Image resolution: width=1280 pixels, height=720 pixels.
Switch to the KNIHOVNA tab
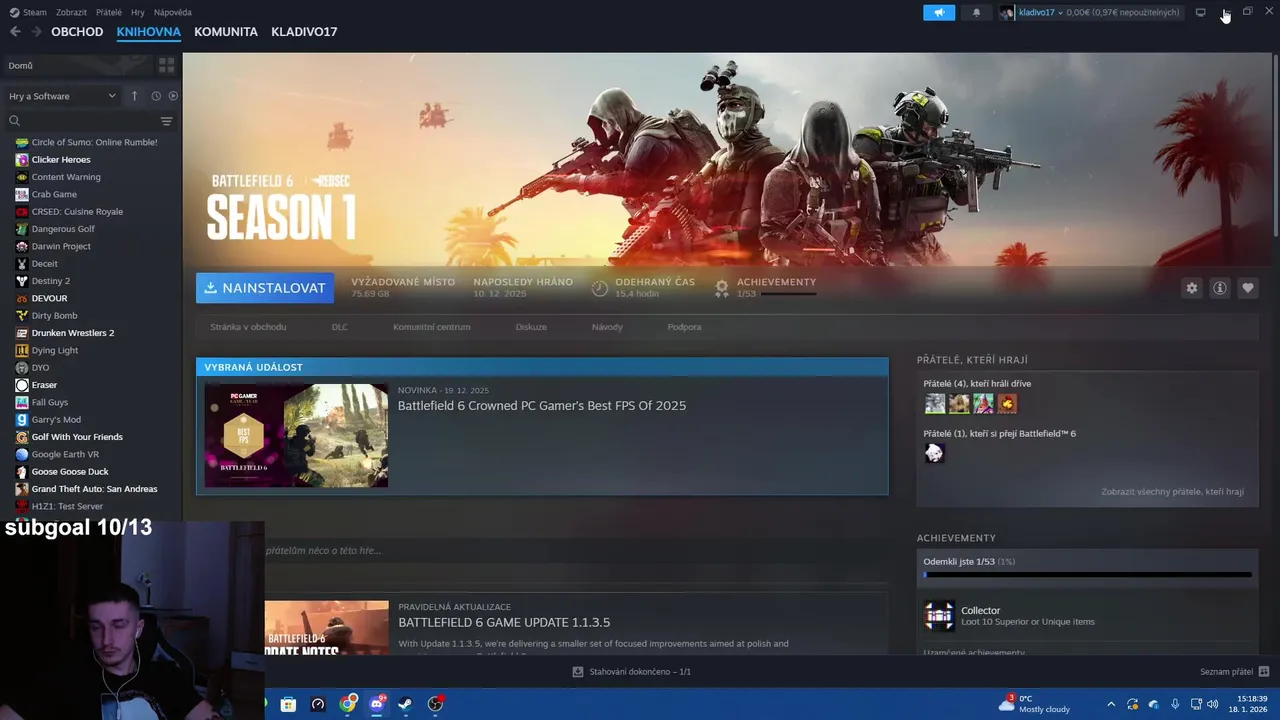click(x=148, y=32)
